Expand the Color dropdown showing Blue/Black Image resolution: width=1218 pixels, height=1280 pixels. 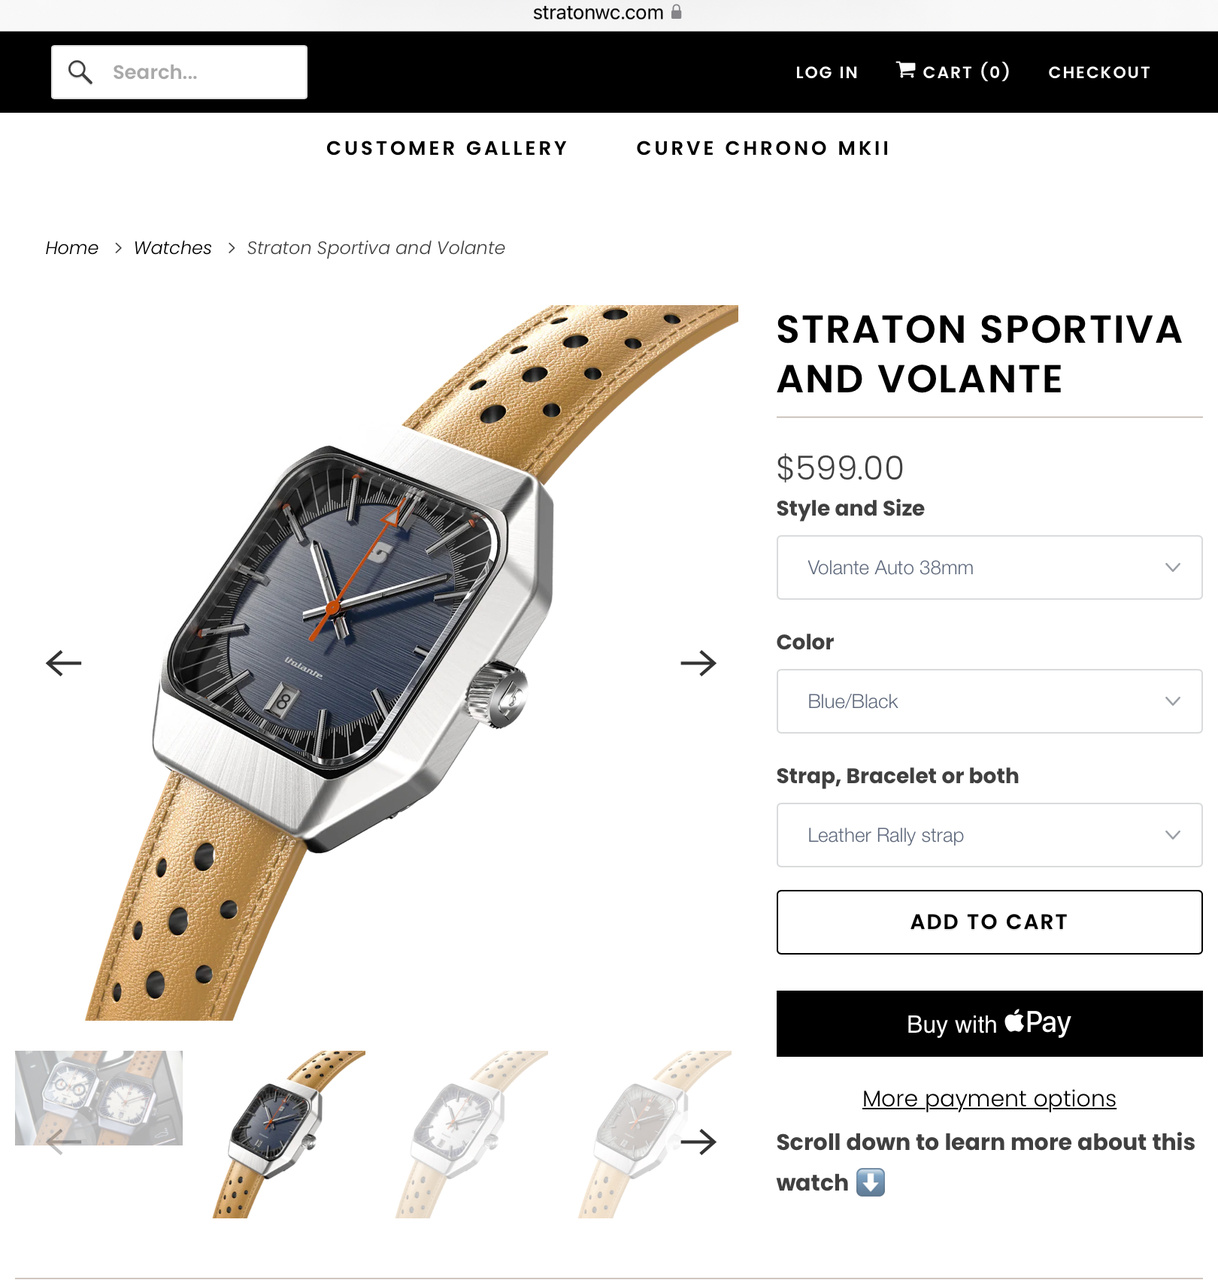tap(989, 701)
